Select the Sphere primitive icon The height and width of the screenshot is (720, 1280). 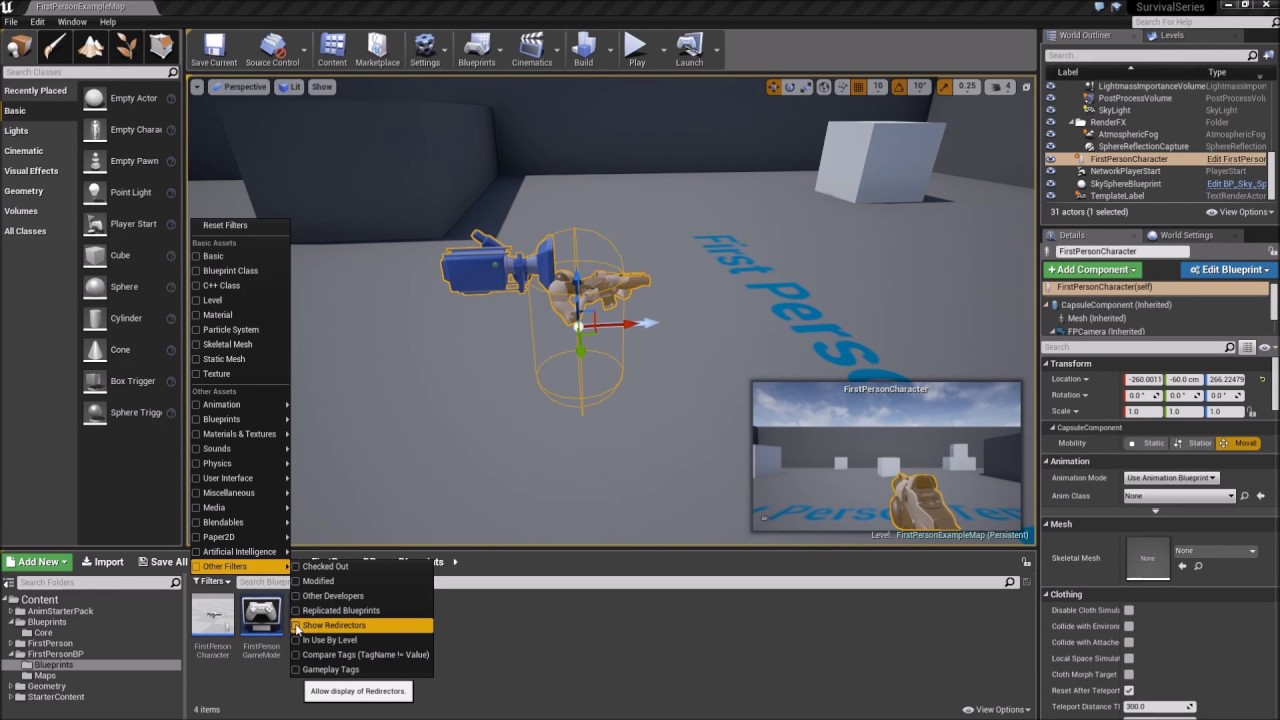tap(94, 286)
